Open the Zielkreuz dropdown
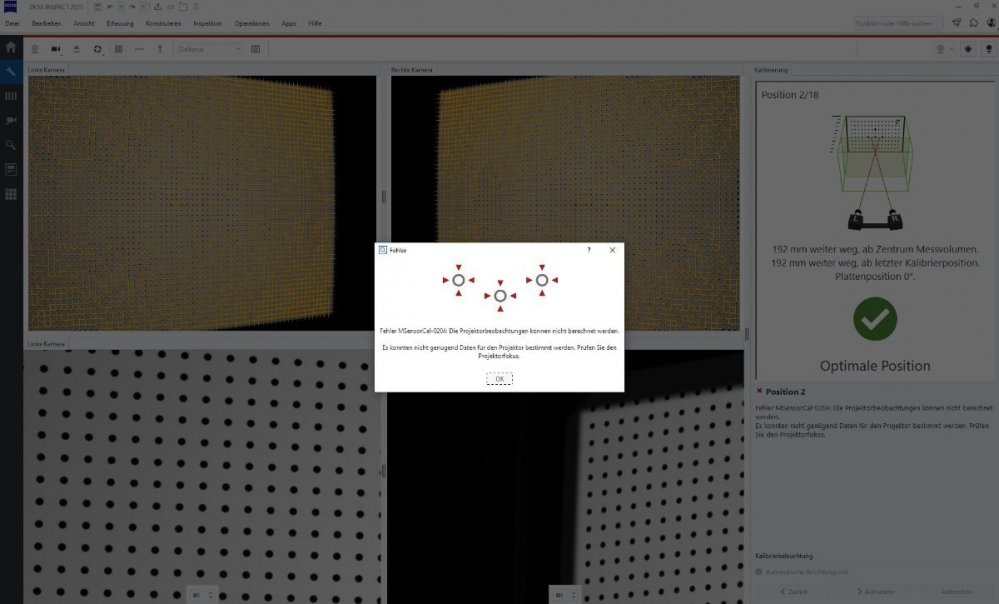 209,48
